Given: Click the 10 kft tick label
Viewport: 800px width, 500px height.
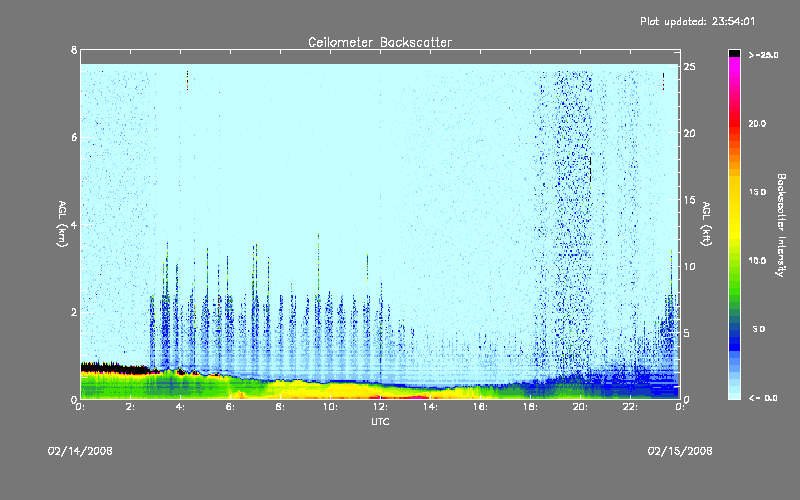Looking at the screenshot, I should (x=689, y=266).
